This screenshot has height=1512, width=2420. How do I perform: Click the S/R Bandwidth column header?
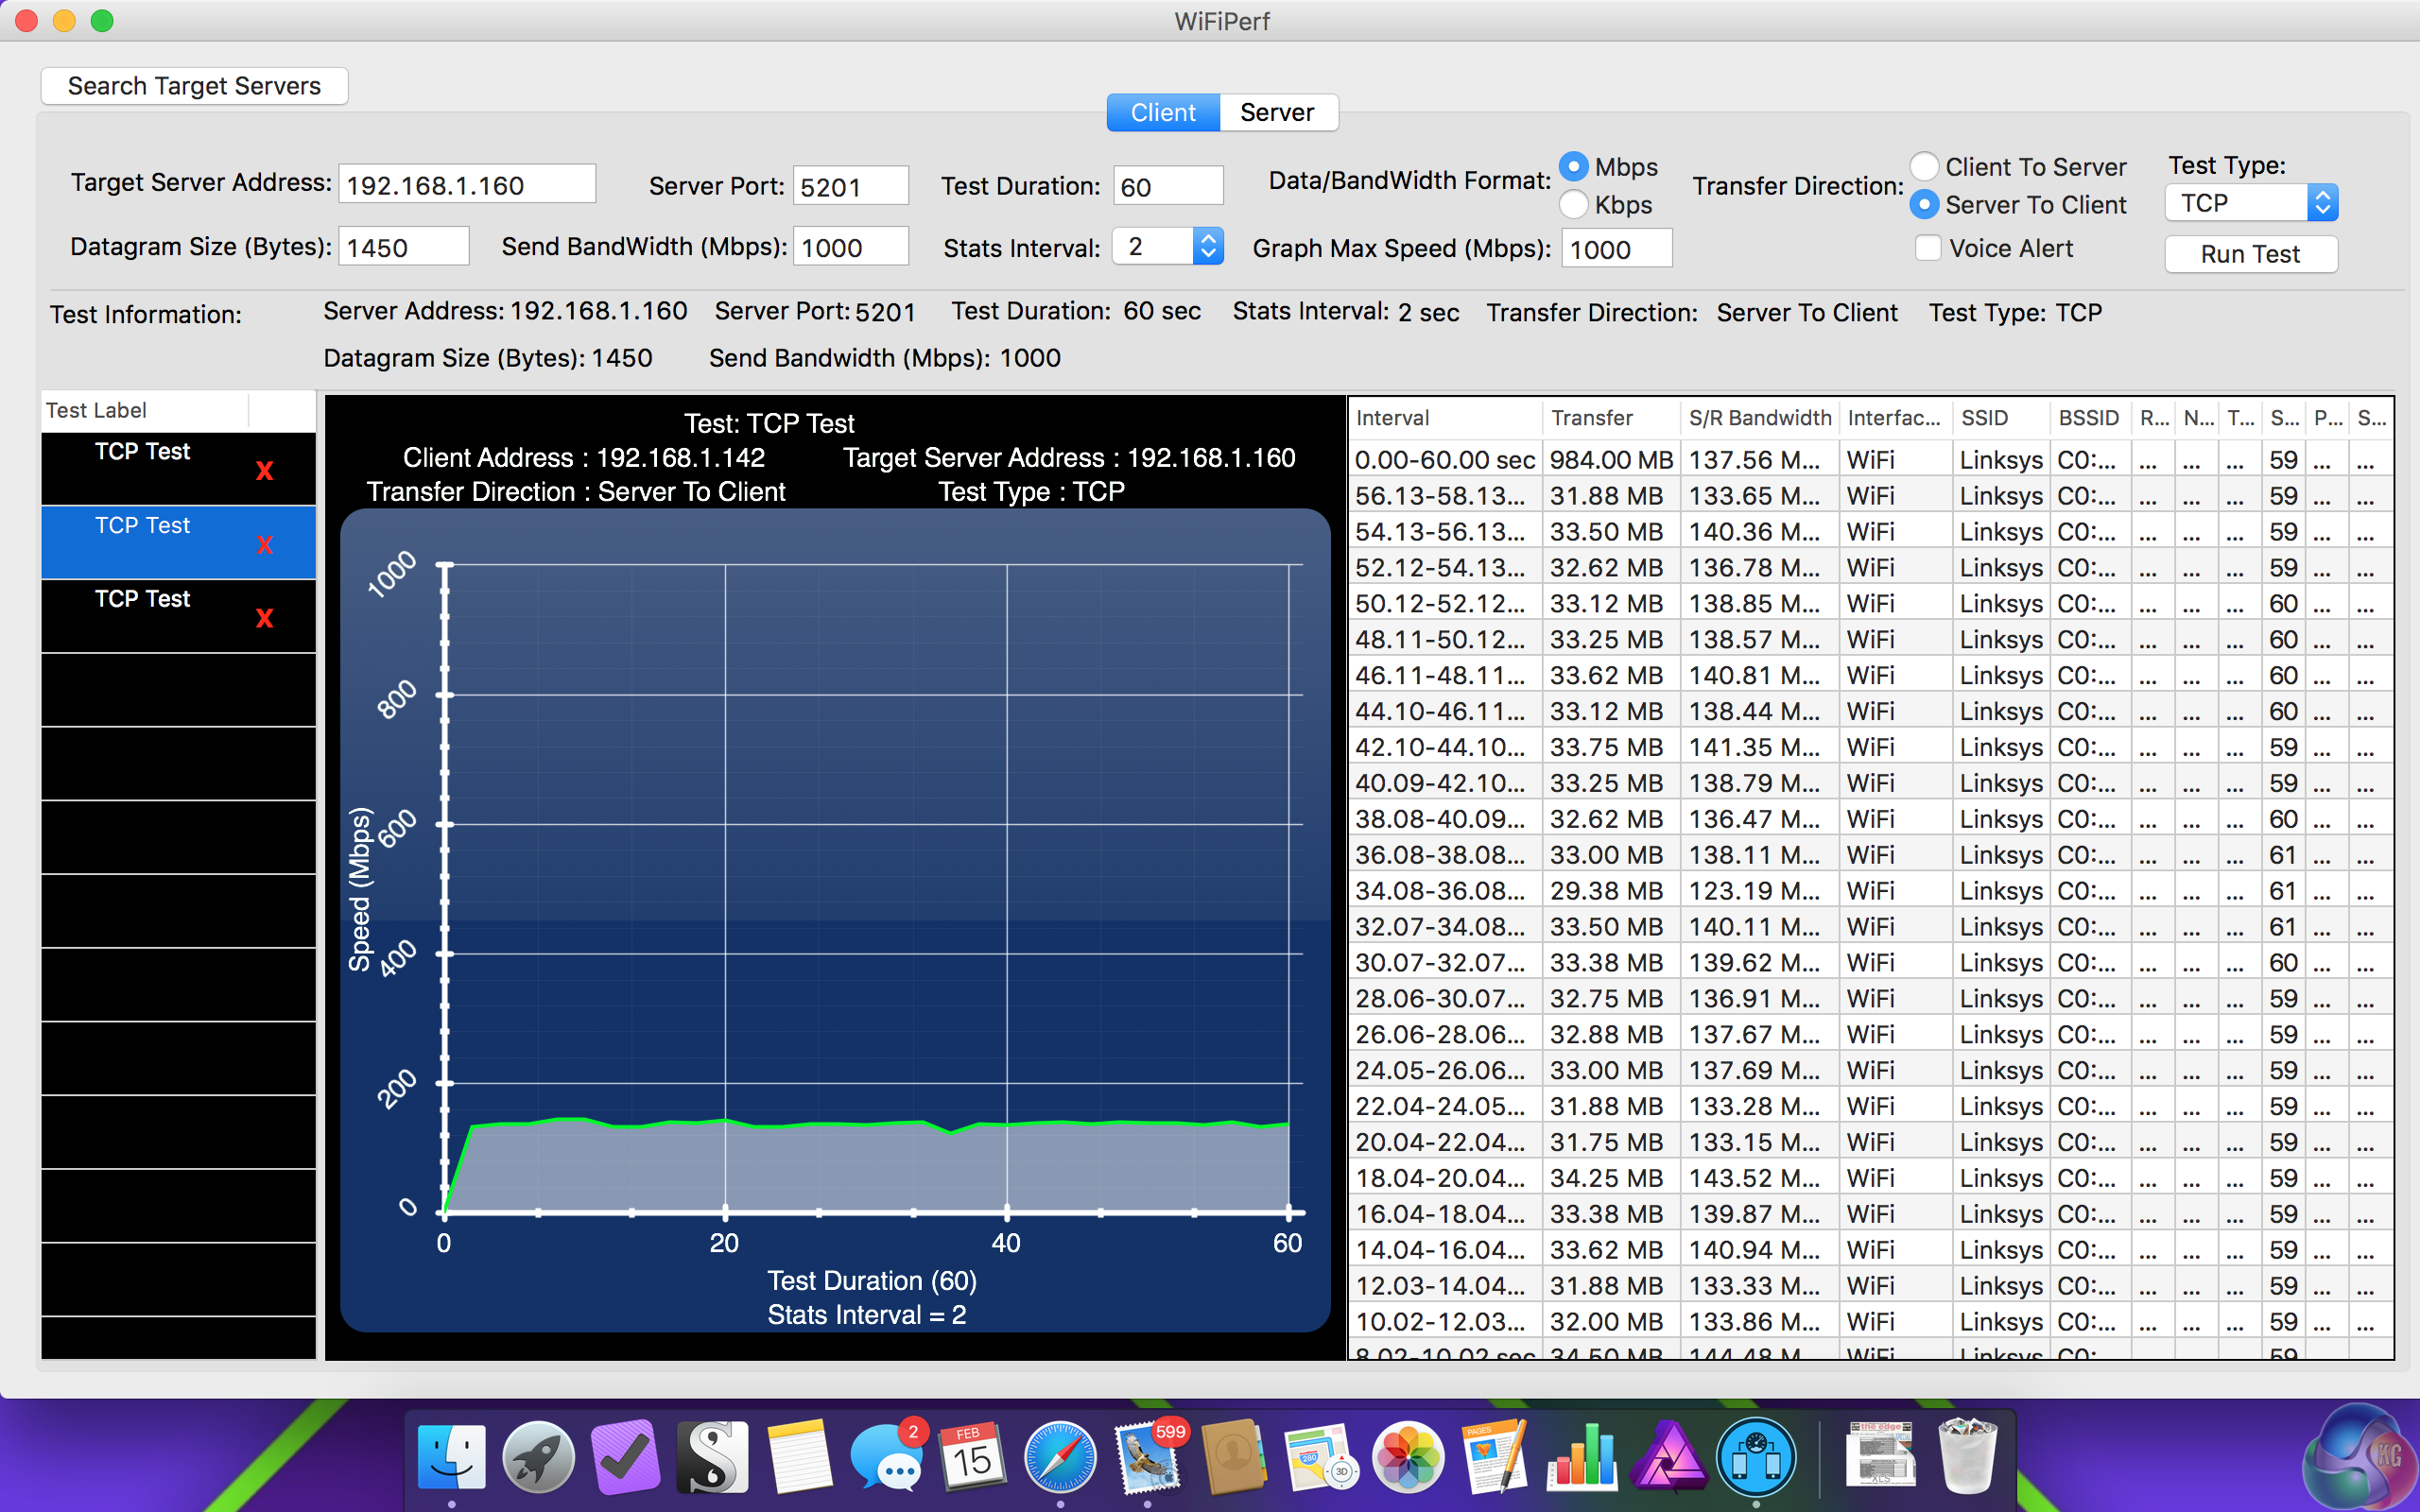pyautogui.click(x=1759, y=418)
